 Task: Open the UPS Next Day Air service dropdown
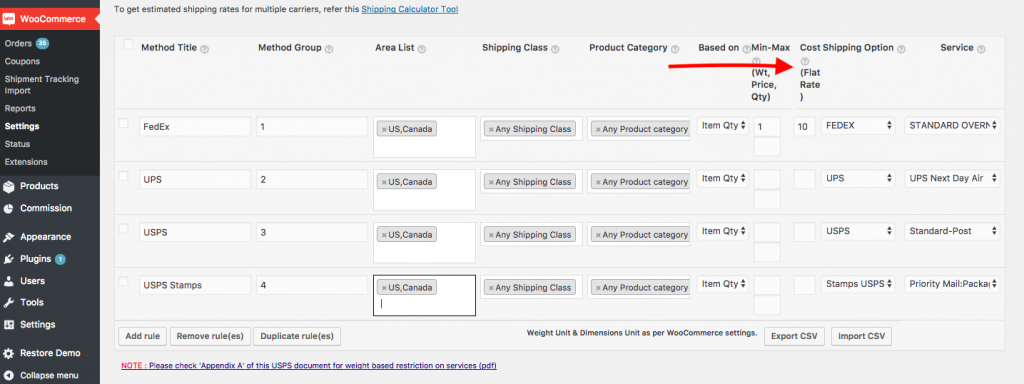coord(952,178)
